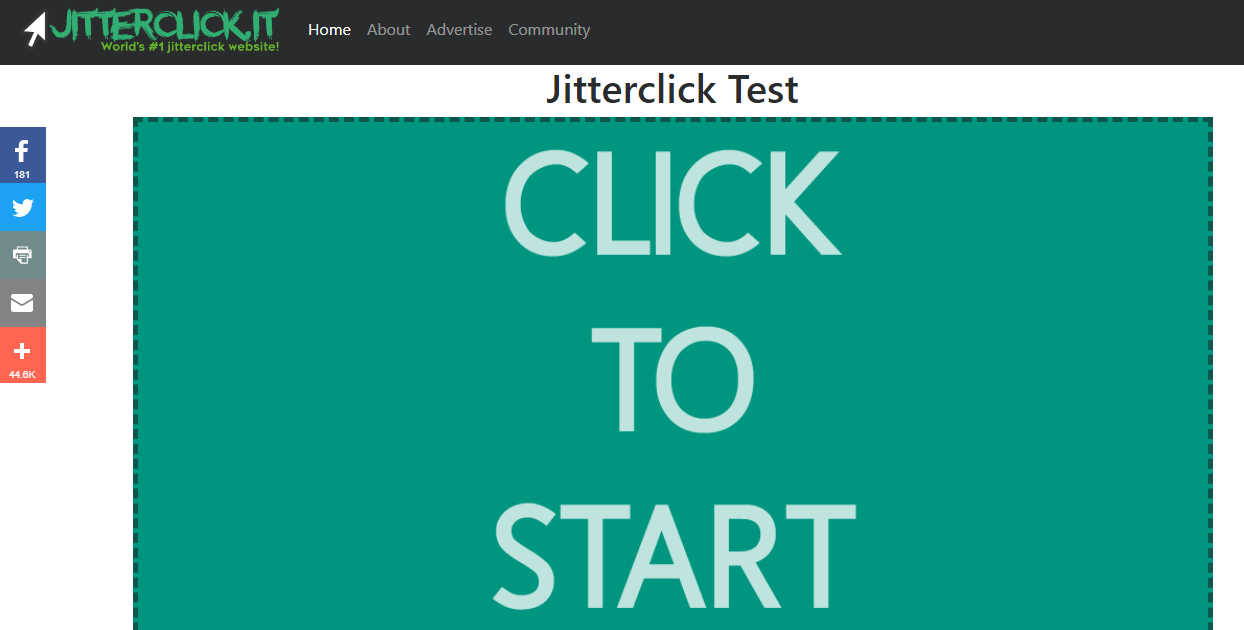This screenshot has width=1244, height=630.
Task: Open the Advertise page
Action: [459, 30]
